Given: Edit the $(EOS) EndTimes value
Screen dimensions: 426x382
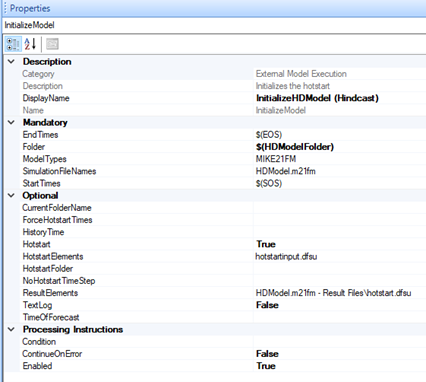Looking at the screenshot, I should 269,135.
